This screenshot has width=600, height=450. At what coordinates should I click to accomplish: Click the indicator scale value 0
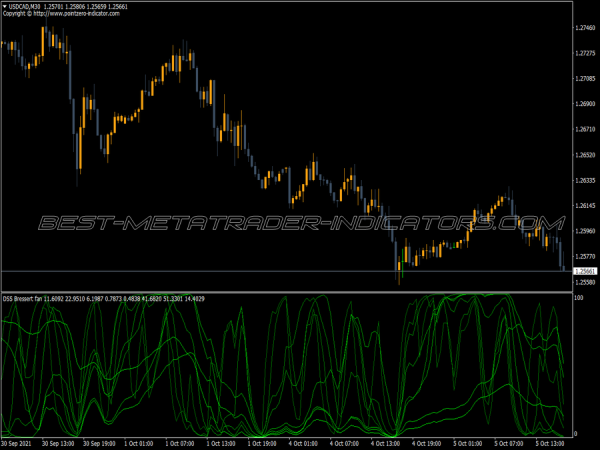click(x=576, y=432)
